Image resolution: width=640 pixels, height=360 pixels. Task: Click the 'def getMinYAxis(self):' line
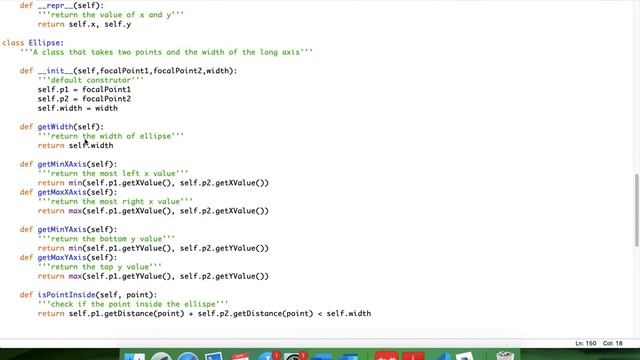click(68, 230)
